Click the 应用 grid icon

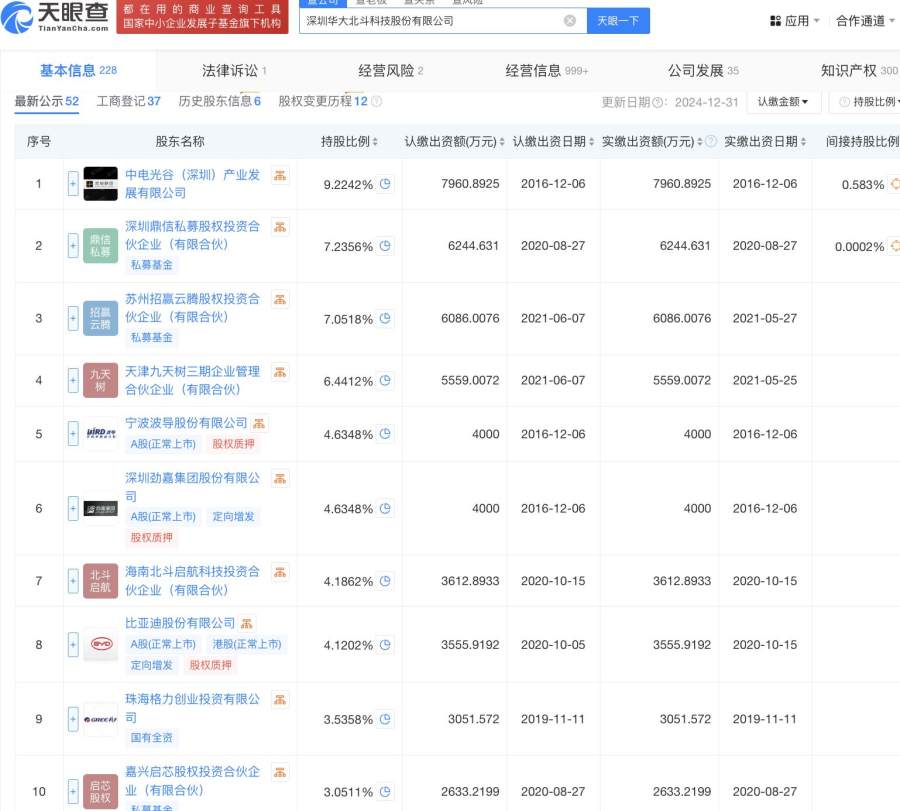click(x=776, y=21)
